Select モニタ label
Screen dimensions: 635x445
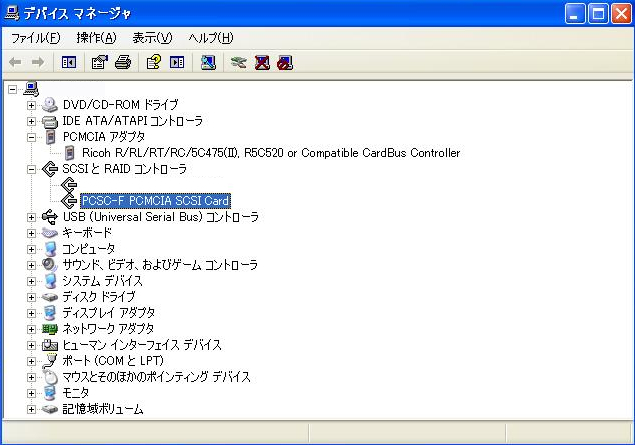[76, 393]
